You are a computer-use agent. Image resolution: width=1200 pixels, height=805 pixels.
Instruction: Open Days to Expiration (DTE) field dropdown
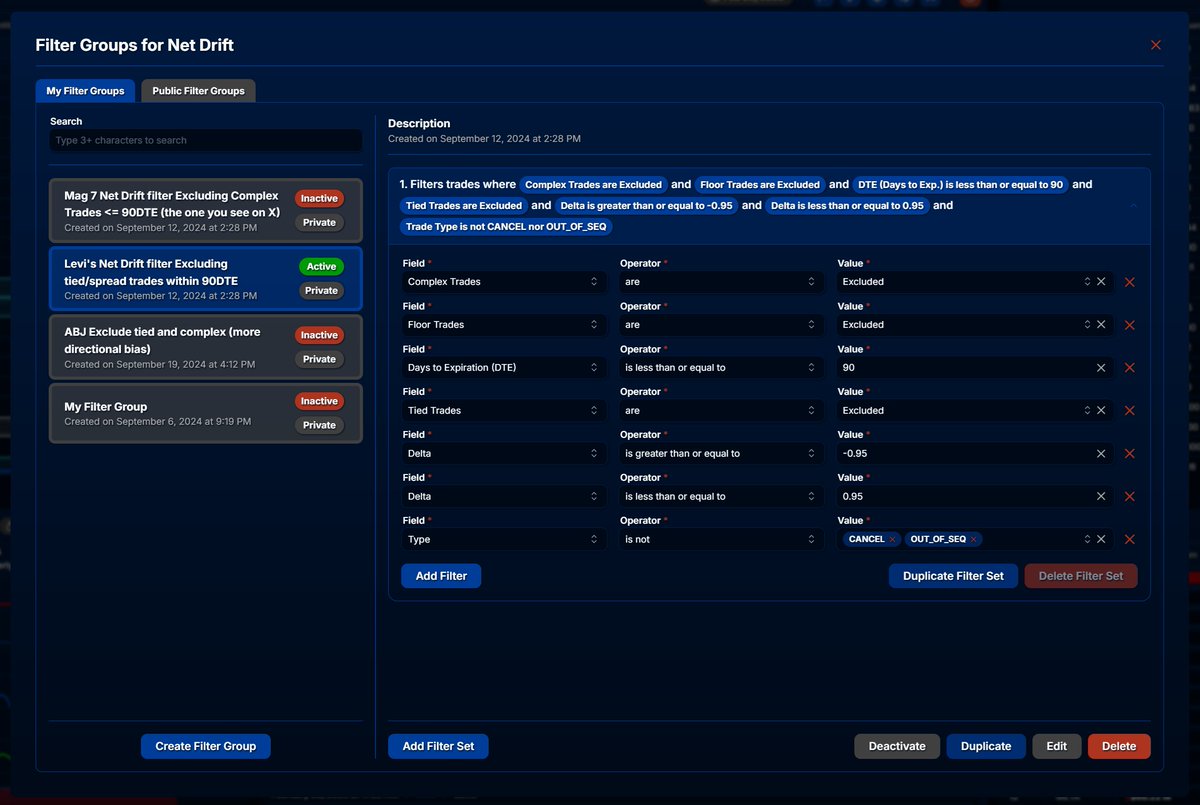tap(504, 368)
